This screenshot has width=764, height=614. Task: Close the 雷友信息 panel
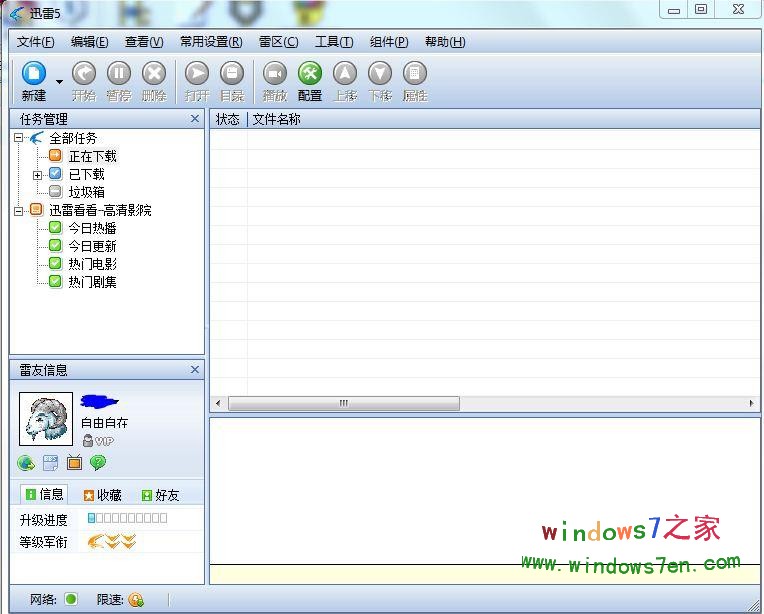(195, 370)
